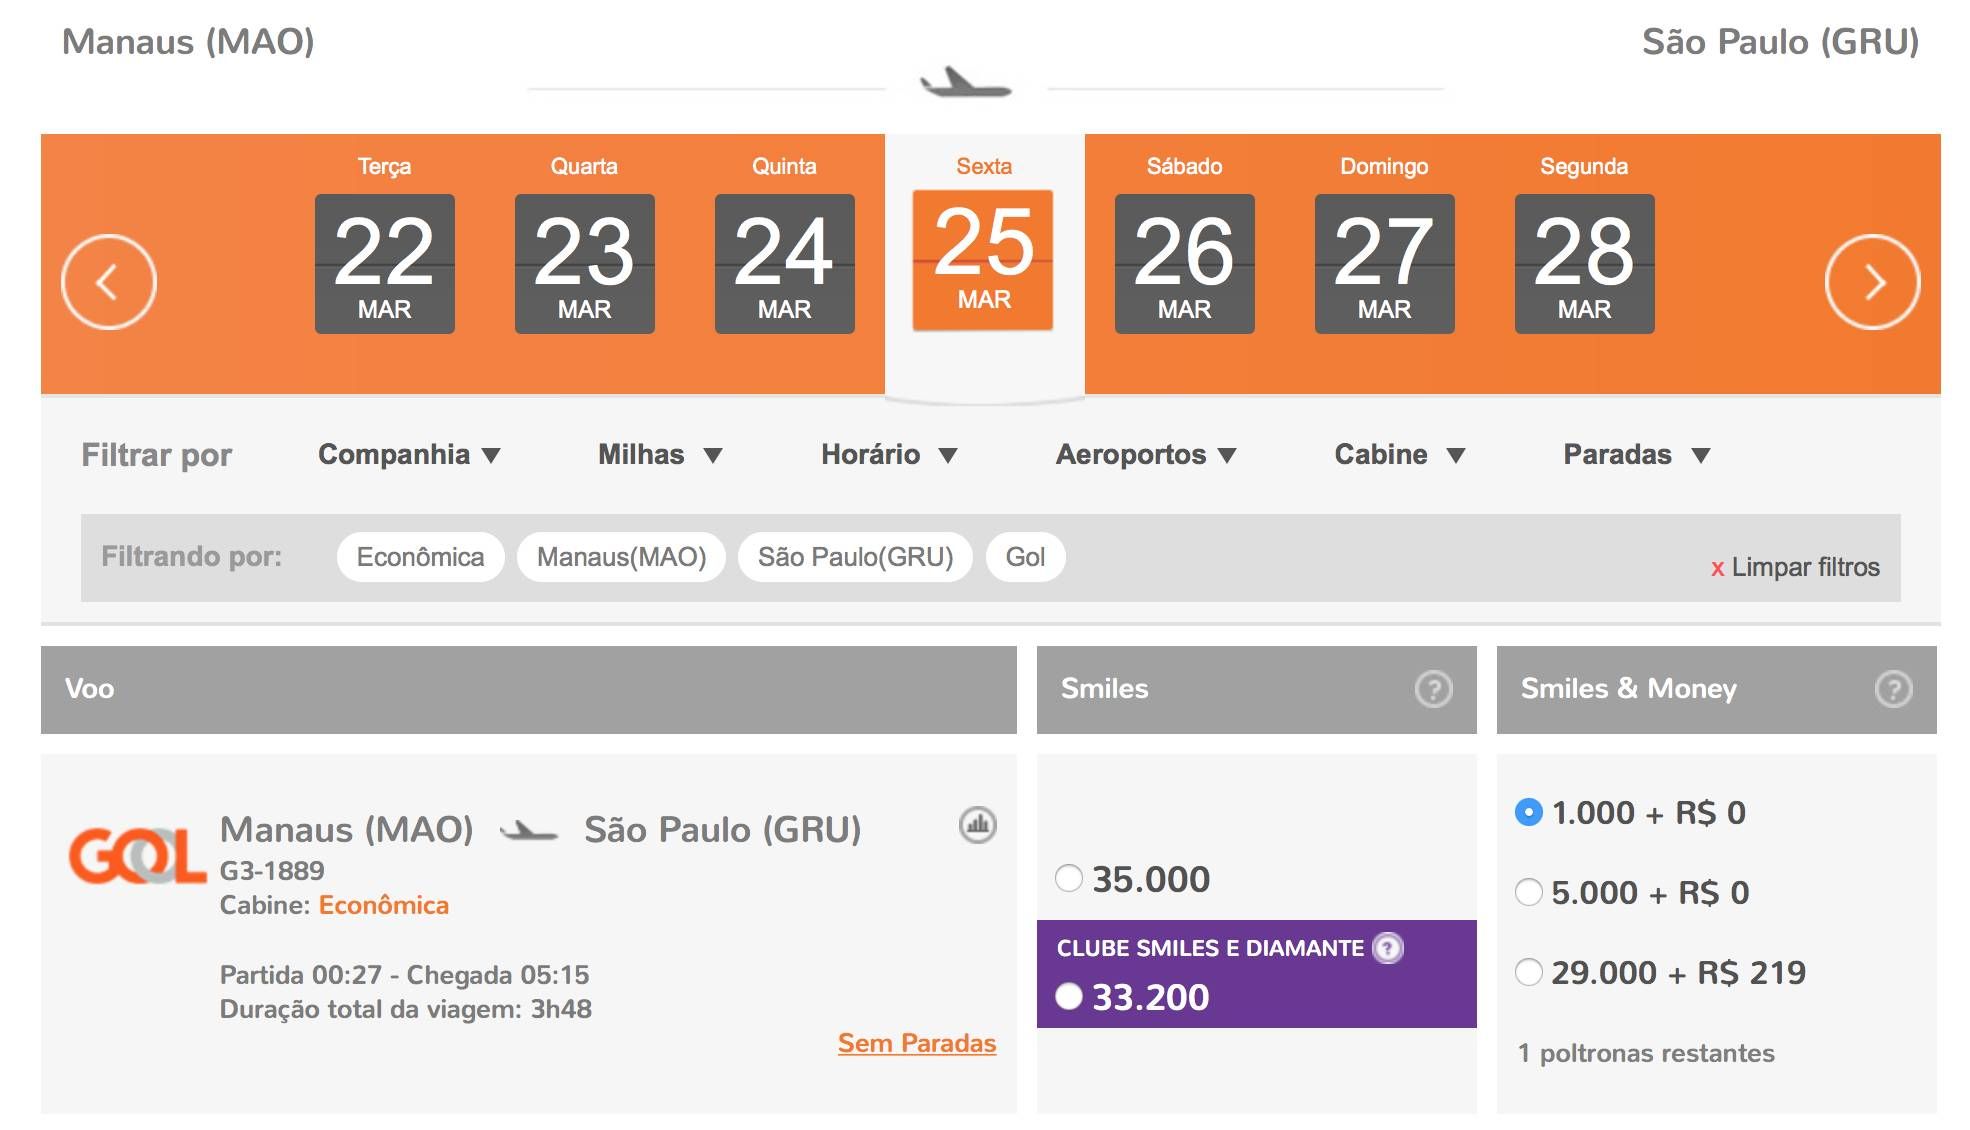
Task: Click the previous week arrow icon
Action: point(108,282)
